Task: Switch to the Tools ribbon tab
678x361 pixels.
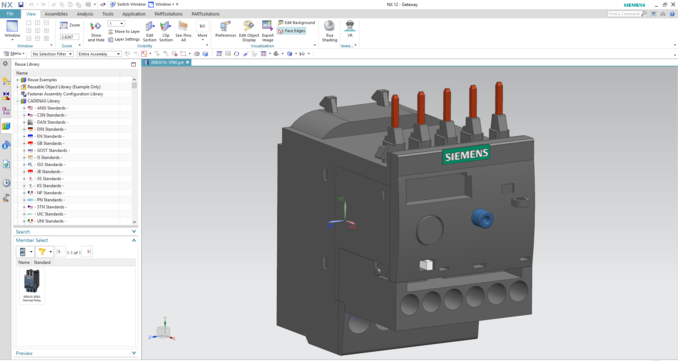Action: coord(108,14)
